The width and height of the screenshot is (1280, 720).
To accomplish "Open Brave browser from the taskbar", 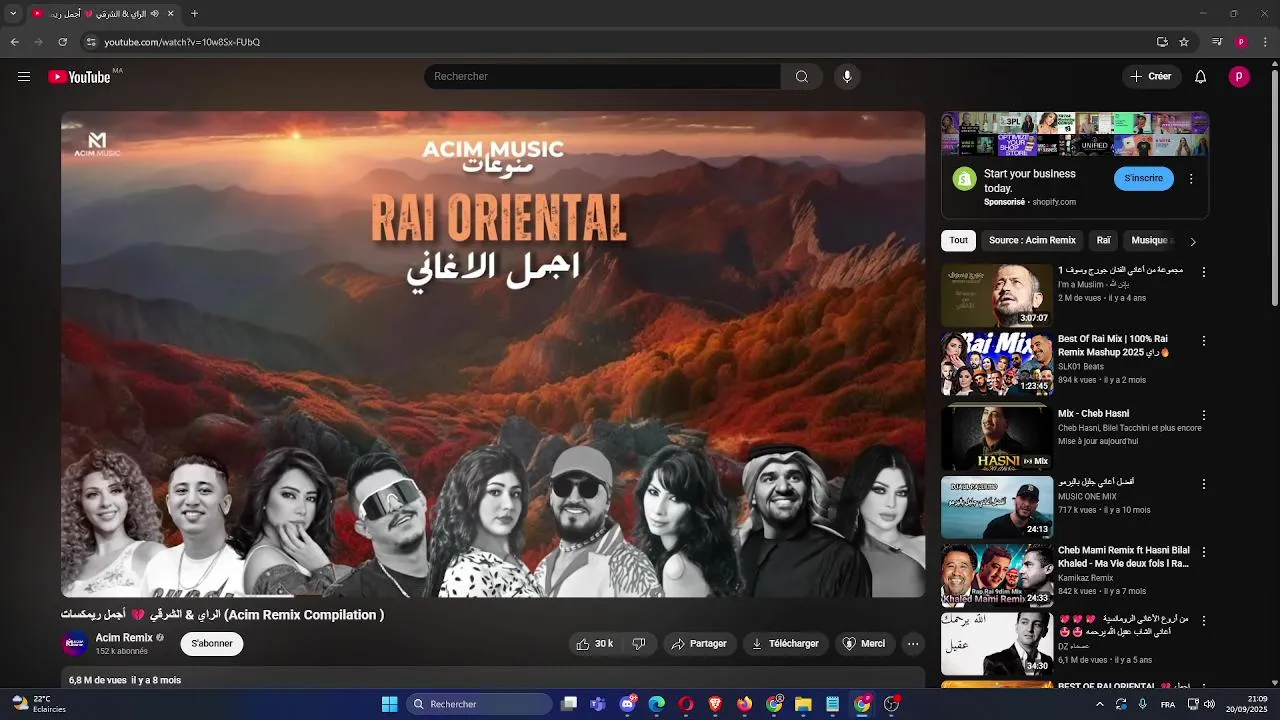I will pyautogui.click(x=715, y=704).
